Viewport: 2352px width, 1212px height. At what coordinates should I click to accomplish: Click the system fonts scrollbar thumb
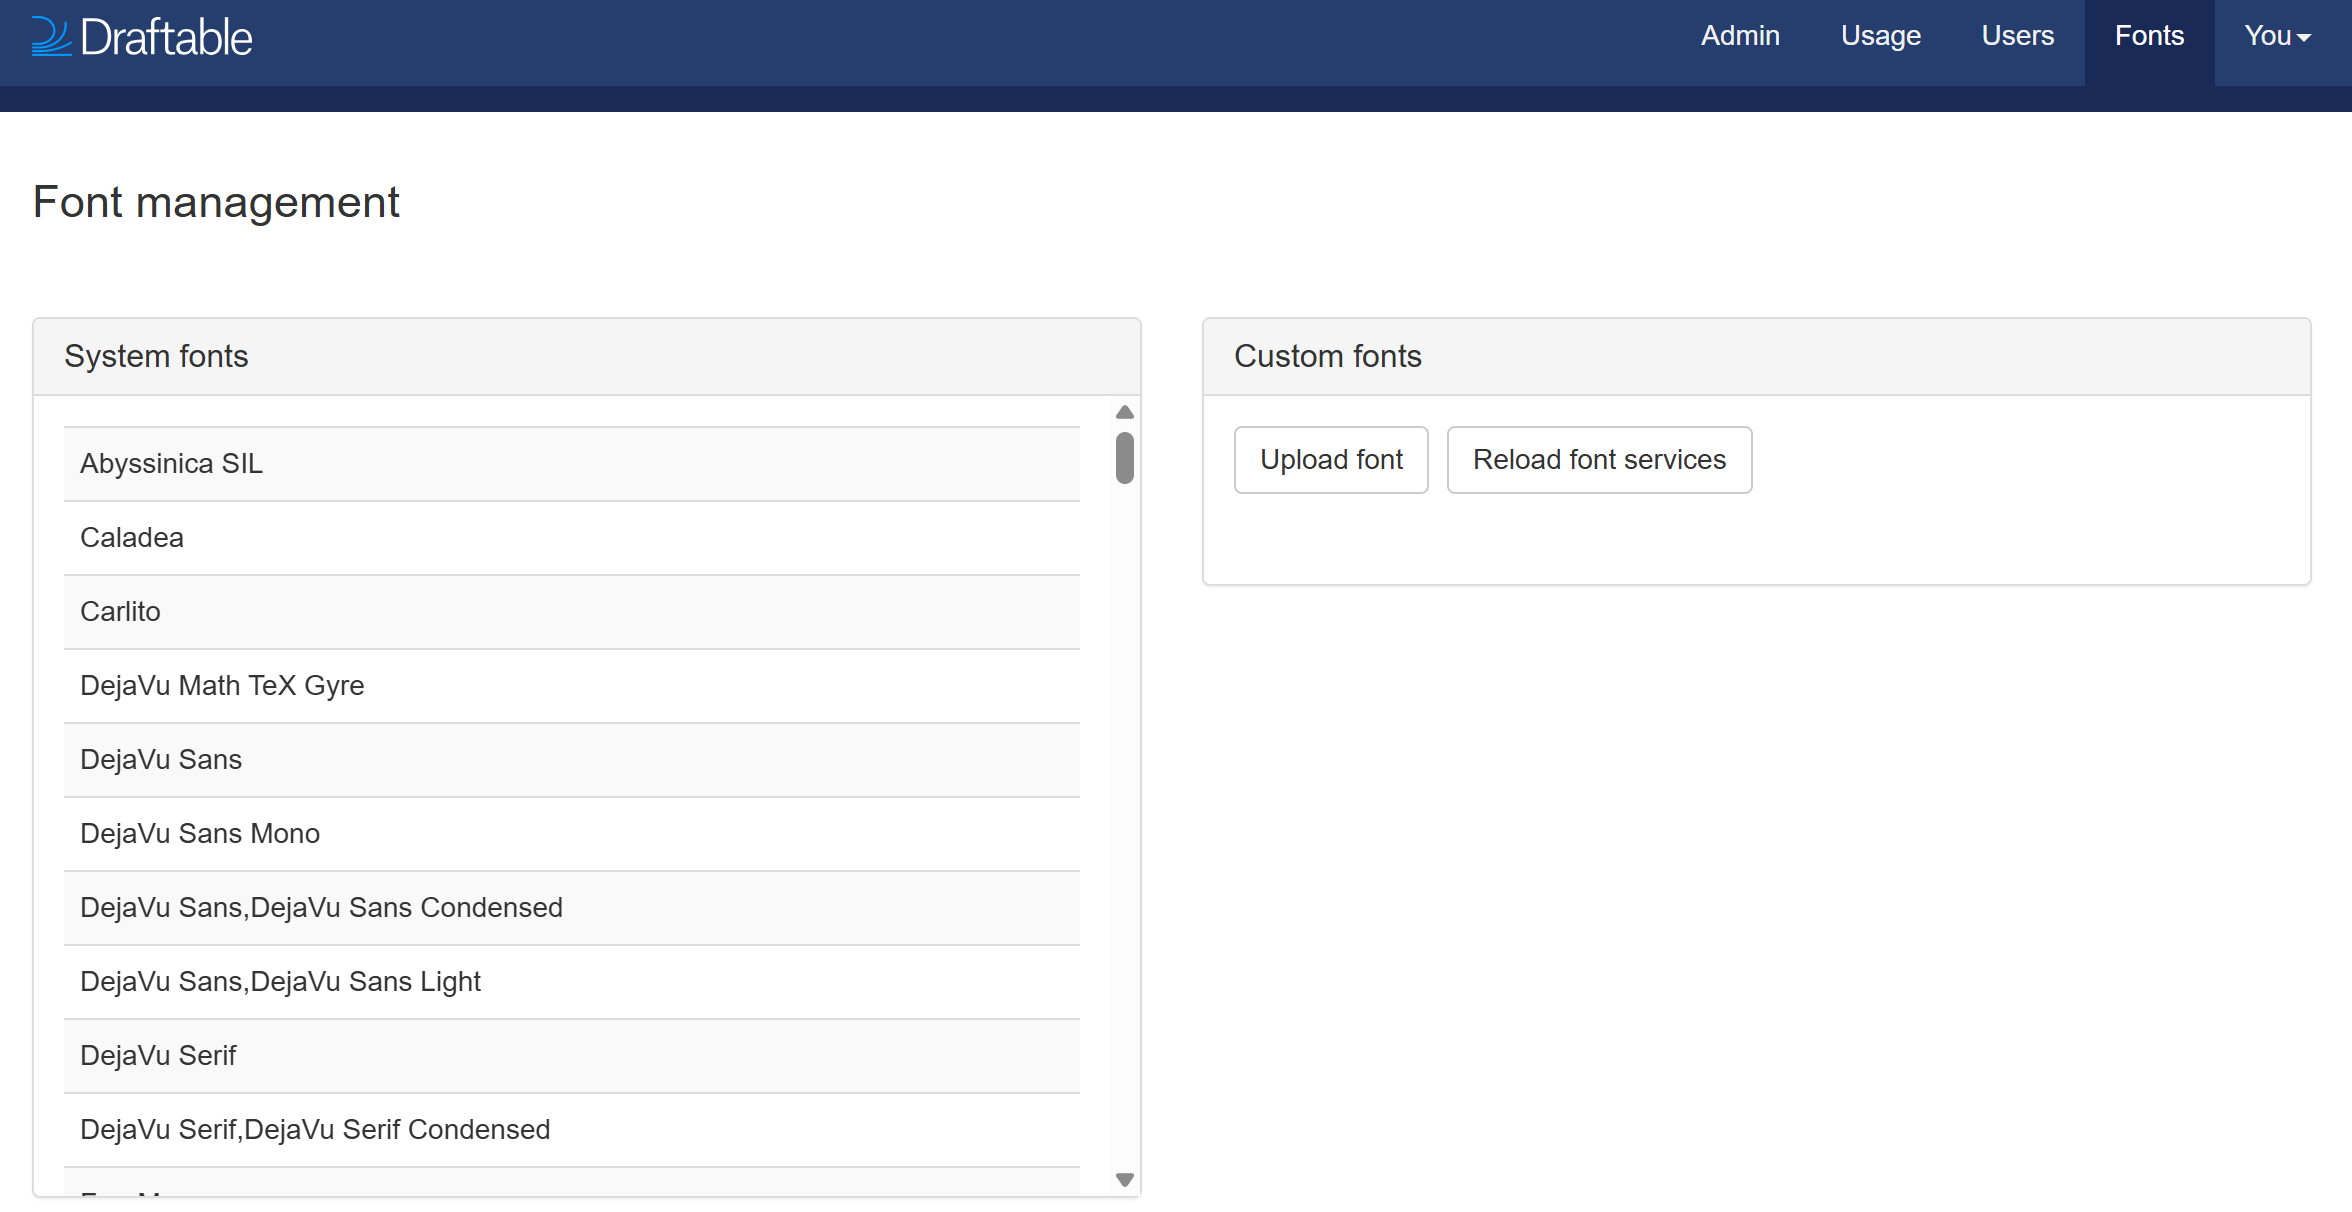1125,458
